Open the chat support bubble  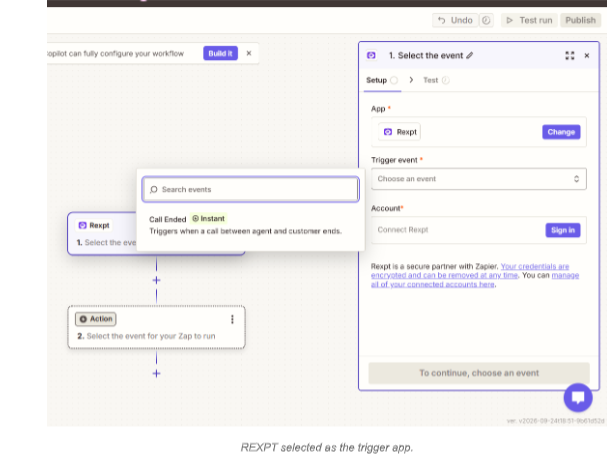[x=578, y=397]
